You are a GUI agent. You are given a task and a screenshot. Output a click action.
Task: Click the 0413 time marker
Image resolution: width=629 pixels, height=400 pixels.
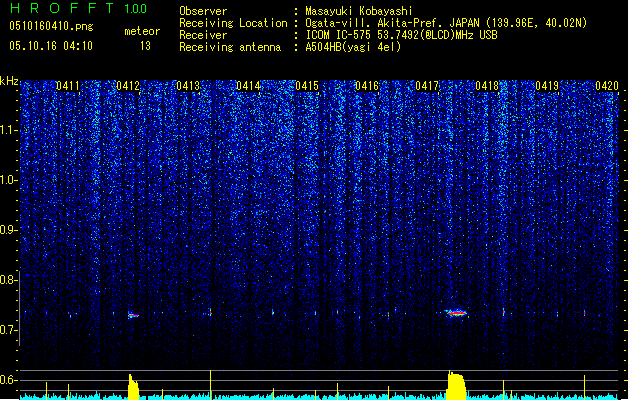tap(188, 86)
